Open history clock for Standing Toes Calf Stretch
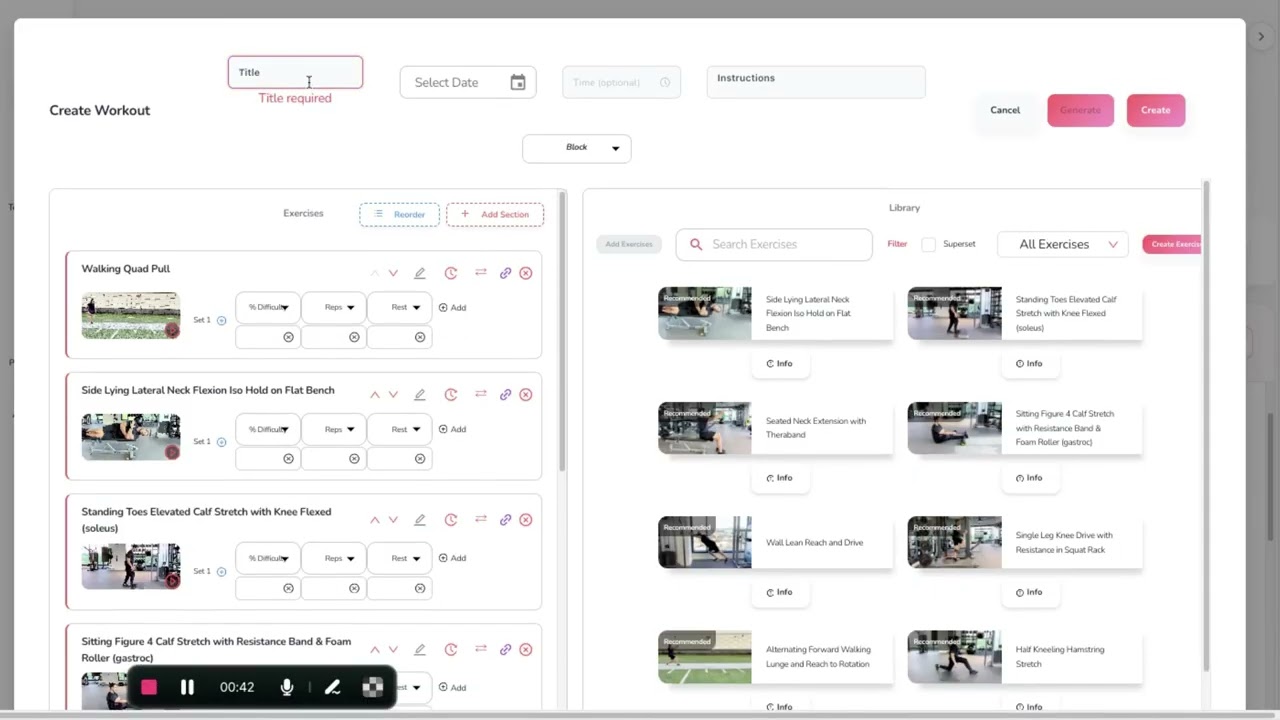The width and height of the screenshot is (1280, 720). coord(451,520)
